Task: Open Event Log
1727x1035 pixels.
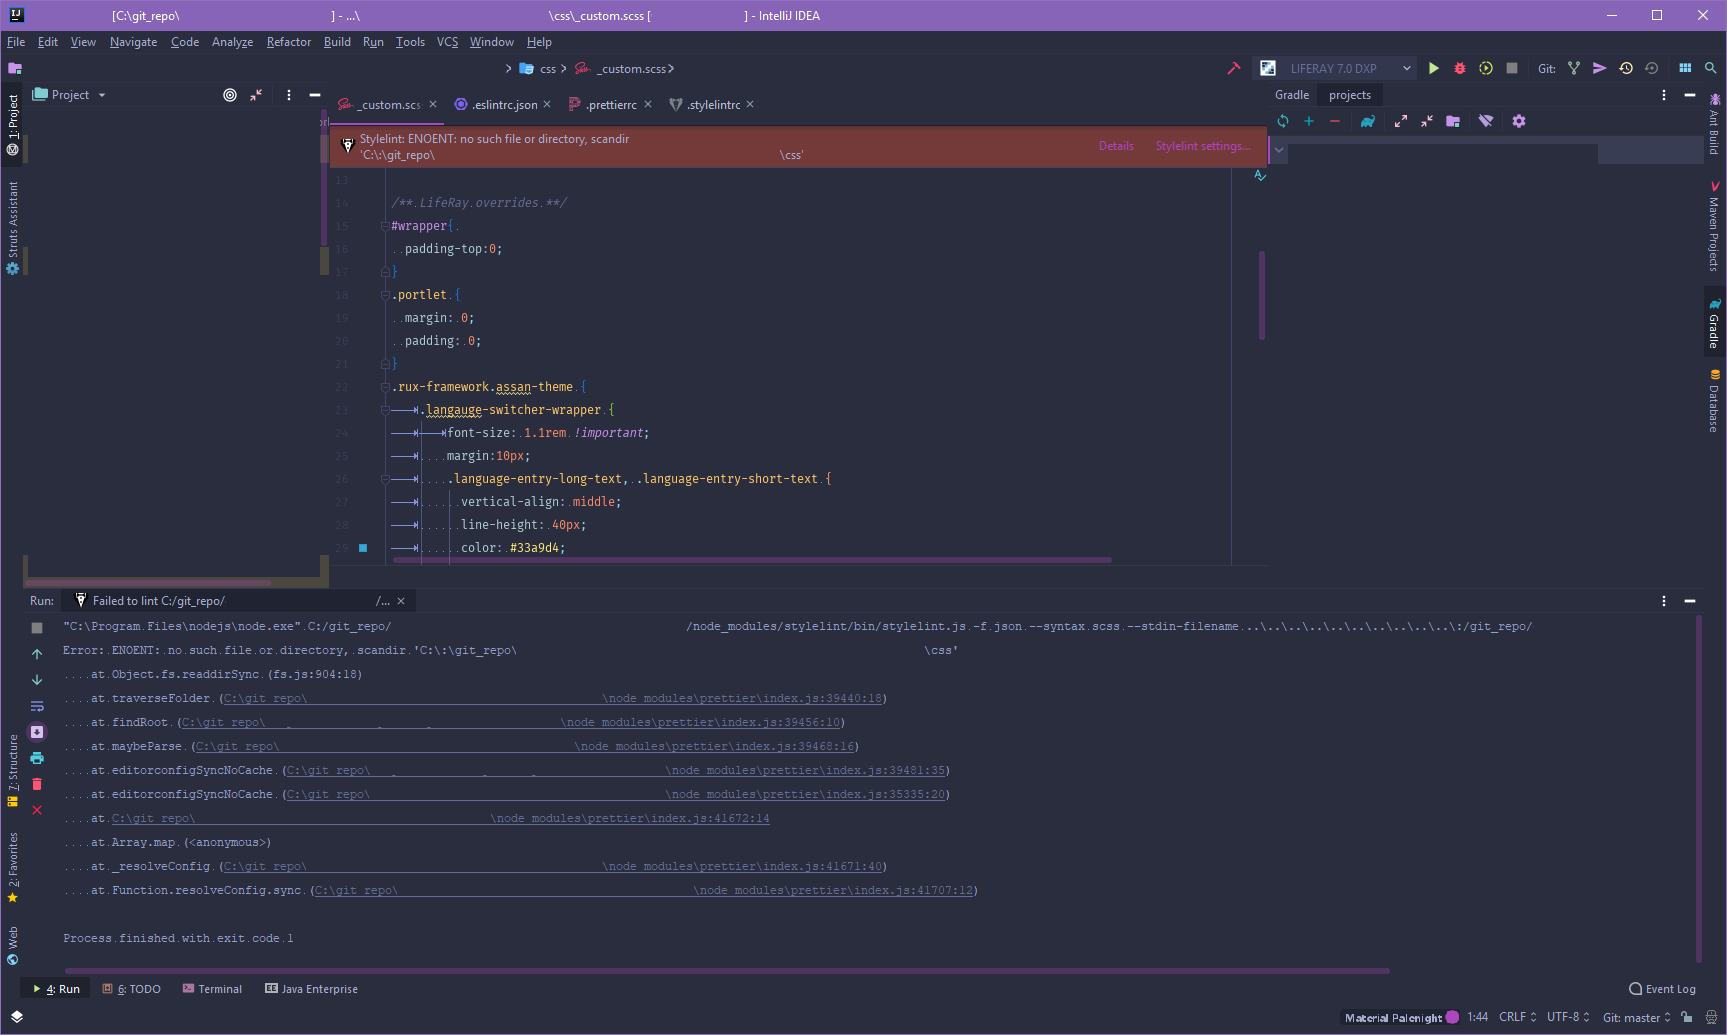Action: point(1662,989)
